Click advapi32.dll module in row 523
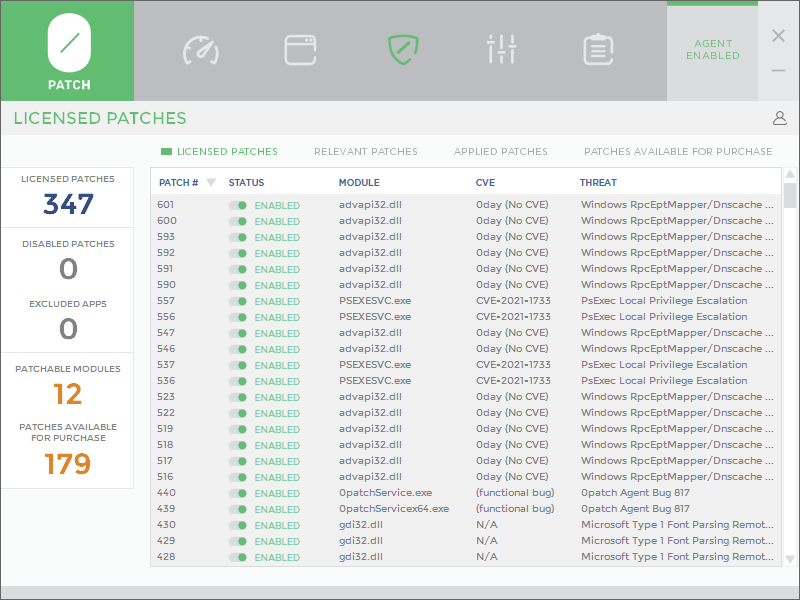This screenshot has width=800, height=600. point(370,396)
